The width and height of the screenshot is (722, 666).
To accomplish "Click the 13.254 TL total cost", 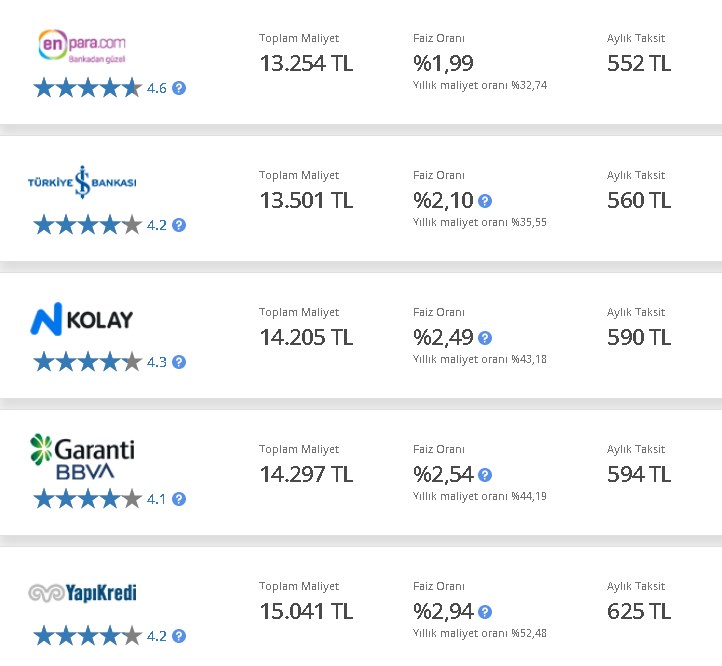I will pos(306,64).
